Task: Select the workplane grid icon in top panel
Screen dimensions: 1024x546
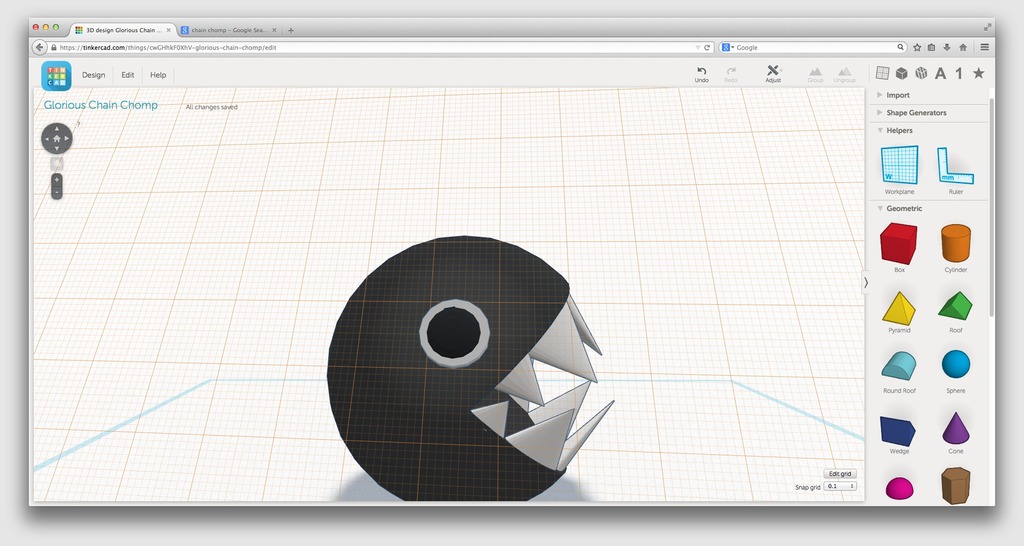Action: [882, 73]
